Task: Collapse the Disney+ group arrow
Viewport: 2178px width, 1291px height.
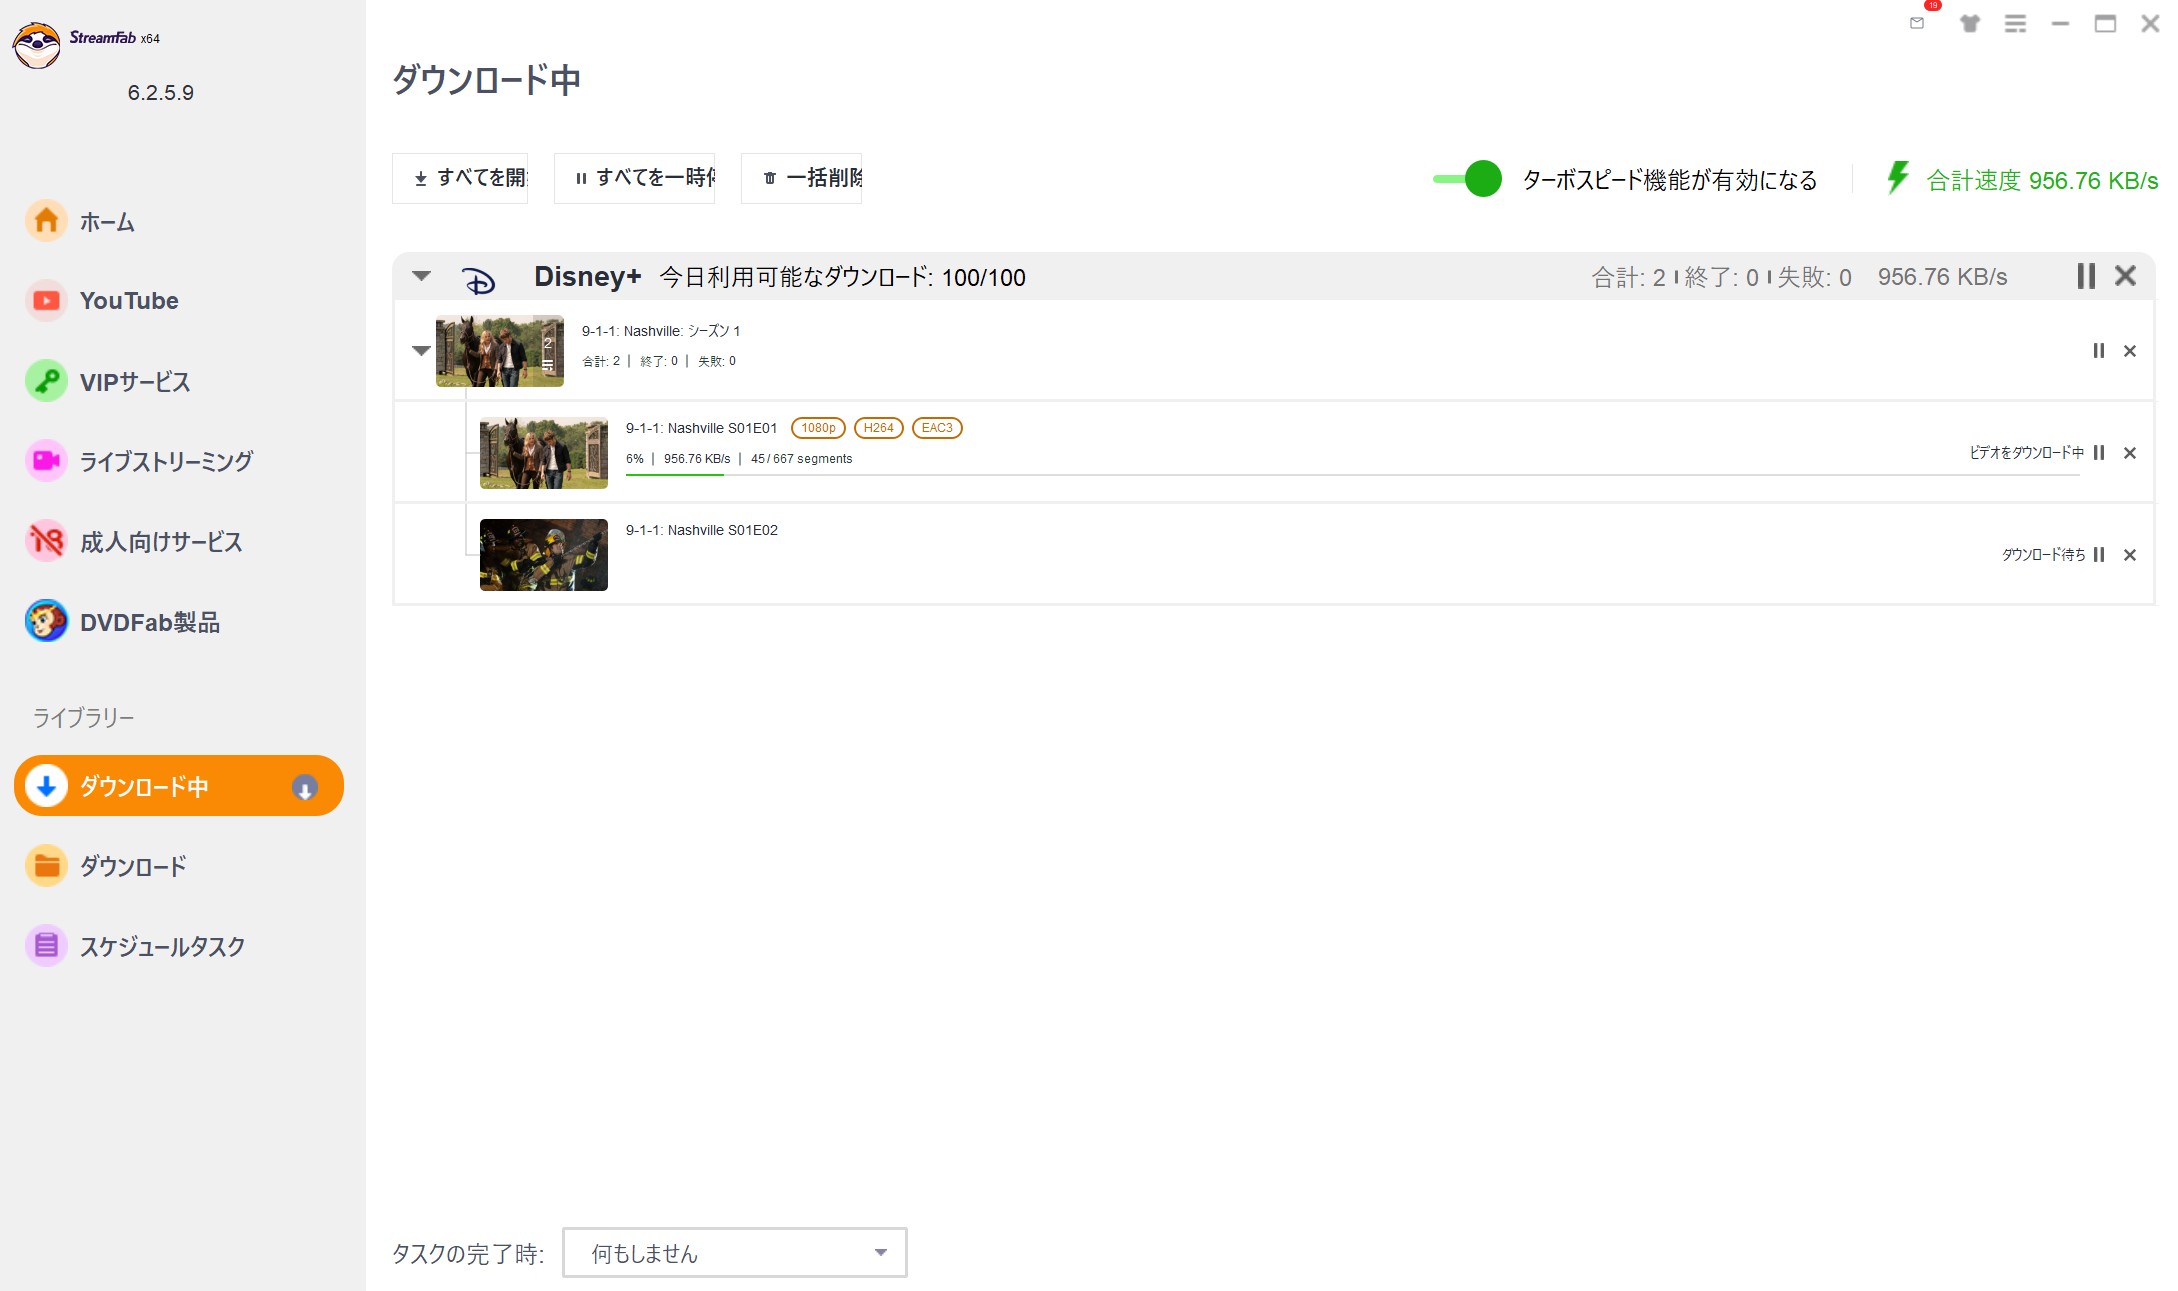Action: (x=421, y=276)
